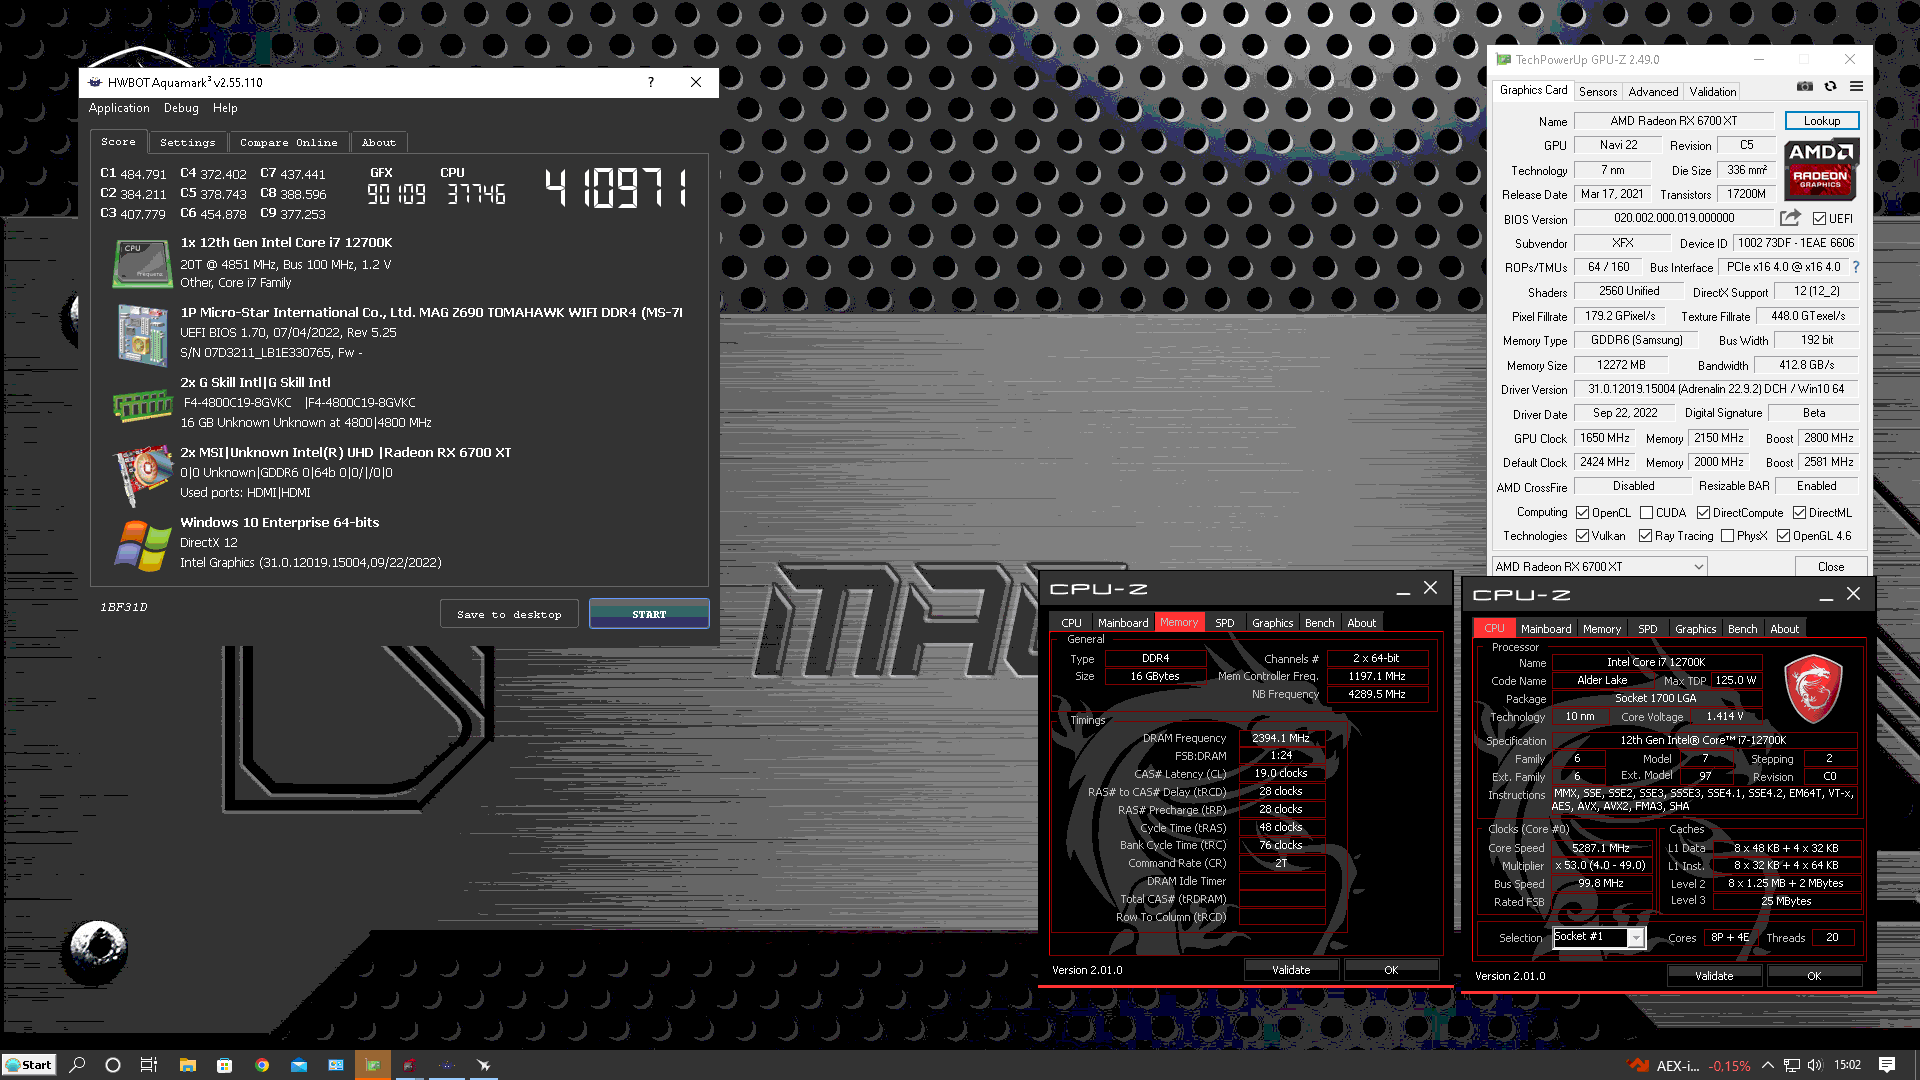Click the Windows logo icon in Aquamark
Image resolution: width=1920 pixels, height=1080 pixels.
(141, 545)
